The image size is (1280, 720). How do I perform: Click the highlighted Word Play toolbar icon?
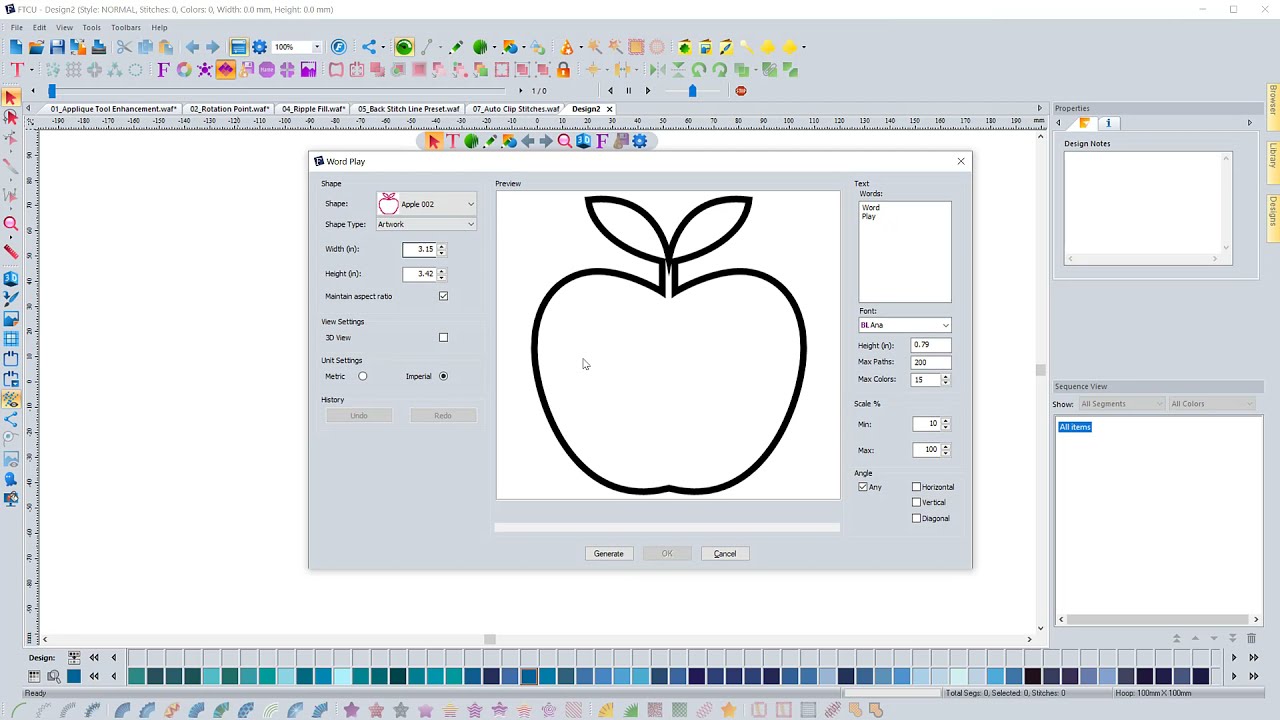click(225, 69)
